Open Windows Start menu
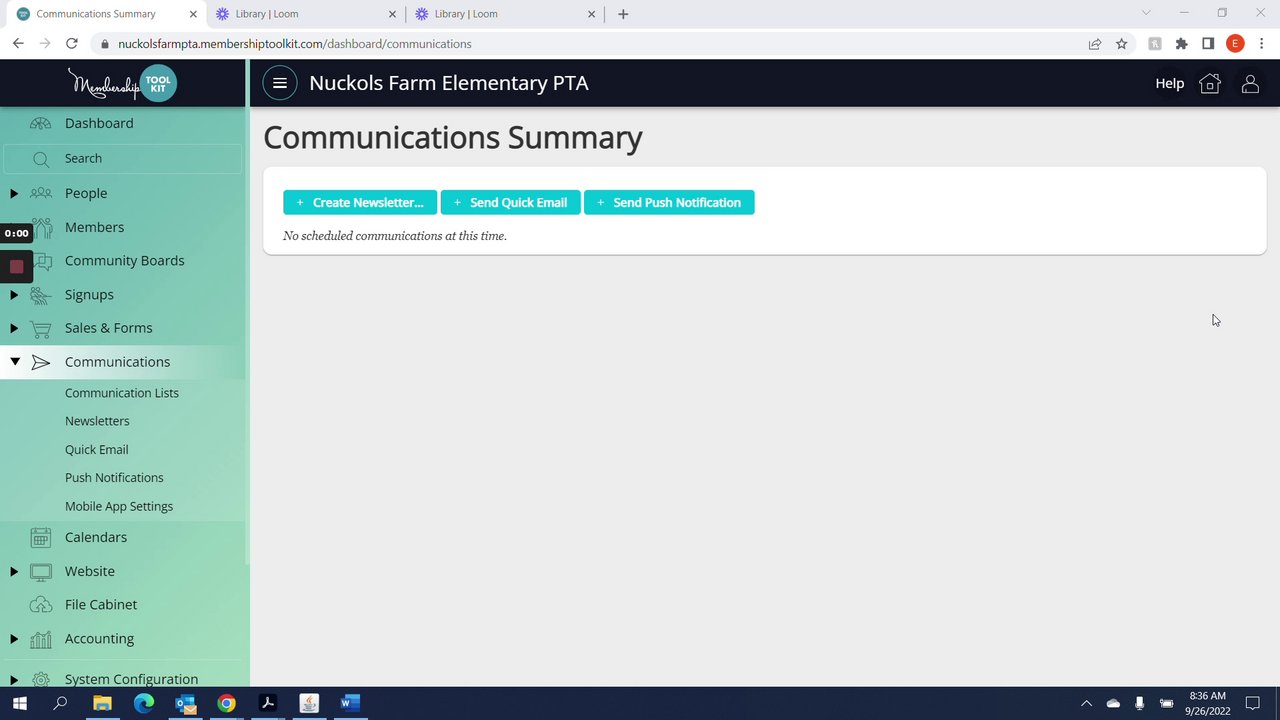Viewport: 1280px width, 720px height. (19, 703)
